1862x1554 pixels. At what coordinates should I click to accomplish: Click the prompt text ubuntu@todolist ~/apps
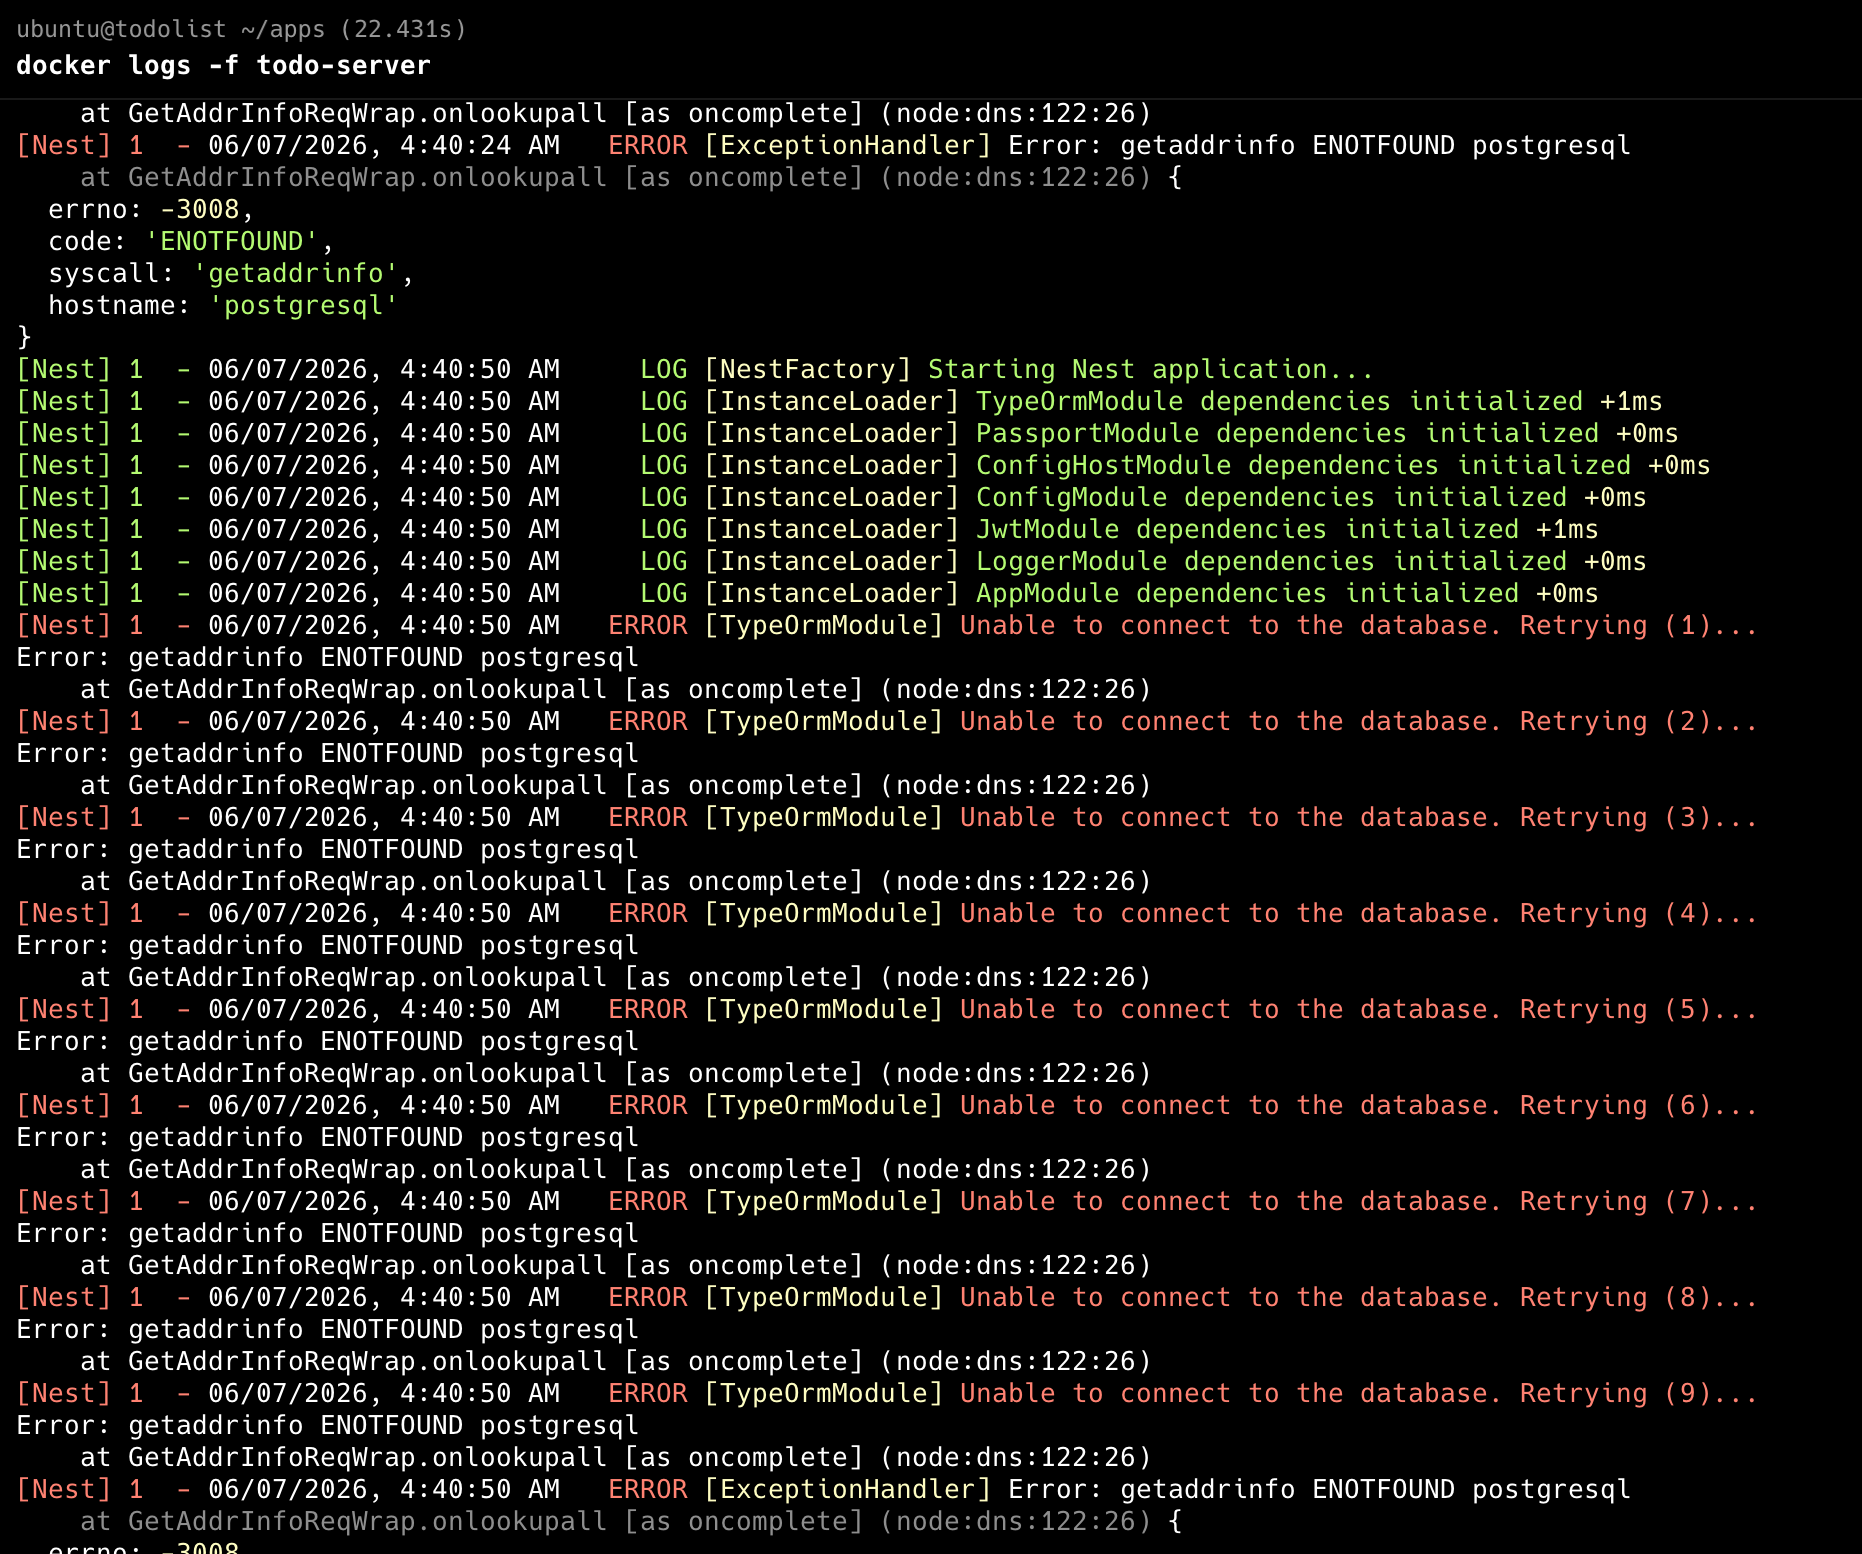171,29
